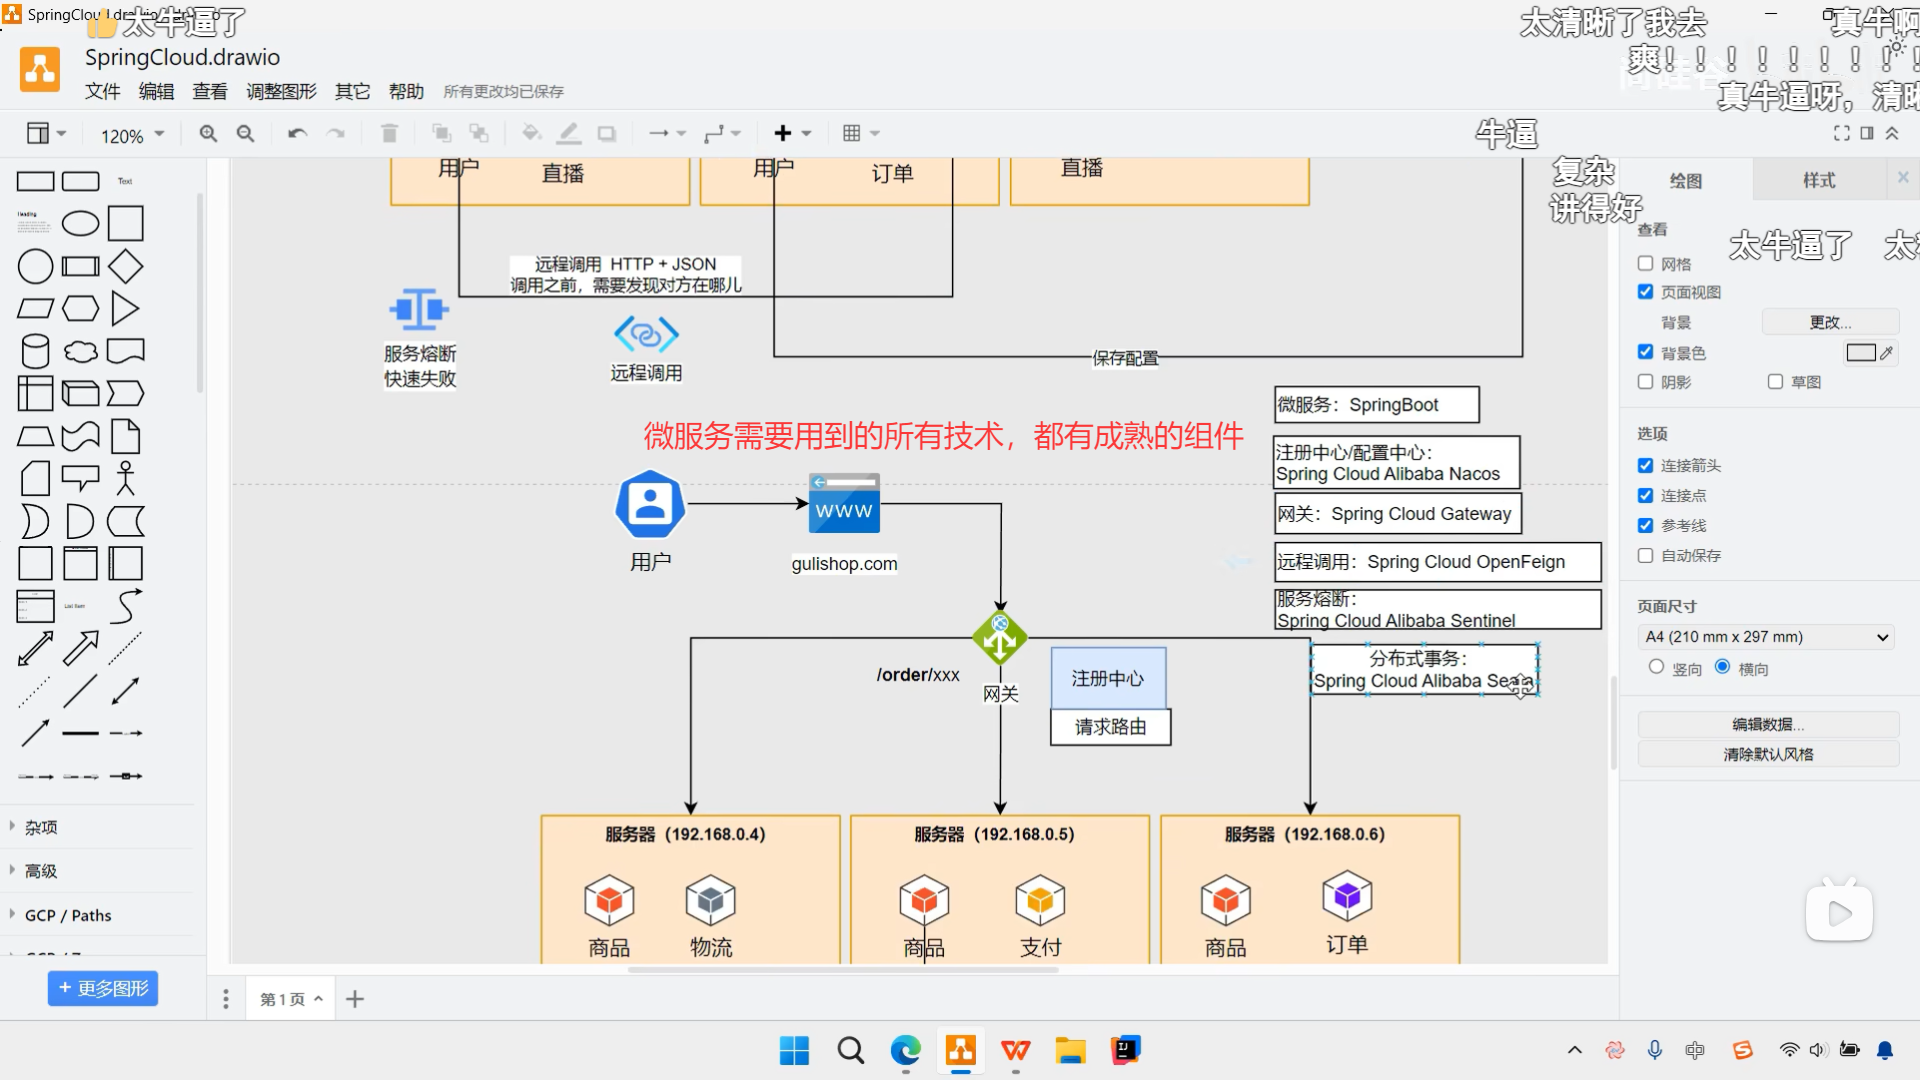Add a new page with the plus button
This screenshot has height=1080, width=1920.
point(354,998)
